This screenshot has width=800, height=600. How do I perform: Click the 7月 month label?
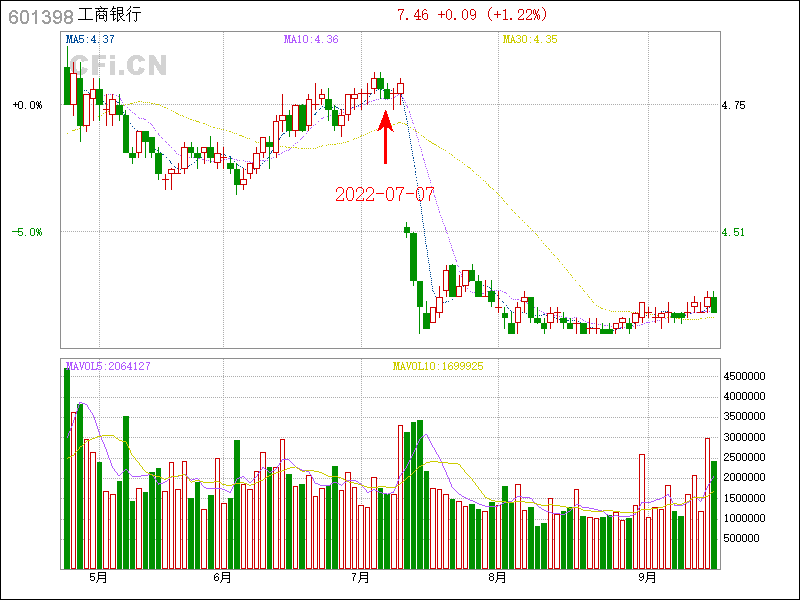361,578
